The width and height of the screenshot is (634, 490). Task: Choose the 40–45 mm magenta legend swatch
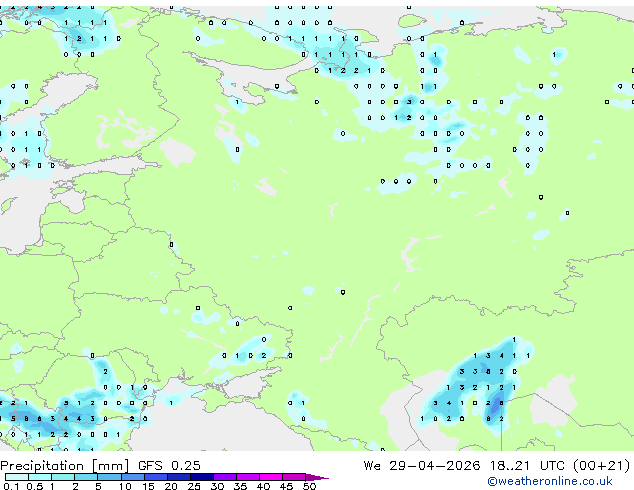271,477
